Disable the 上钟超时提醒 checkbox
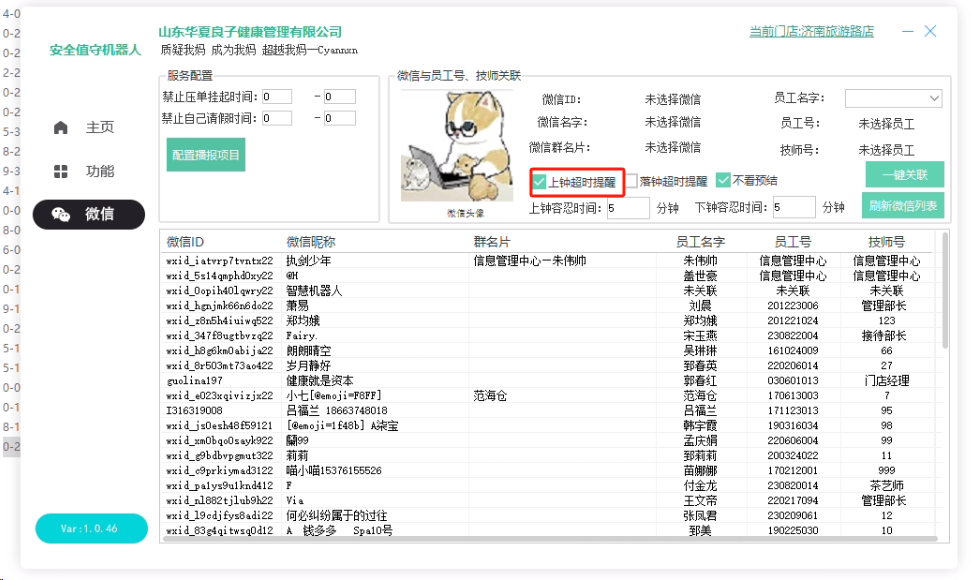 tap(539, 182)
